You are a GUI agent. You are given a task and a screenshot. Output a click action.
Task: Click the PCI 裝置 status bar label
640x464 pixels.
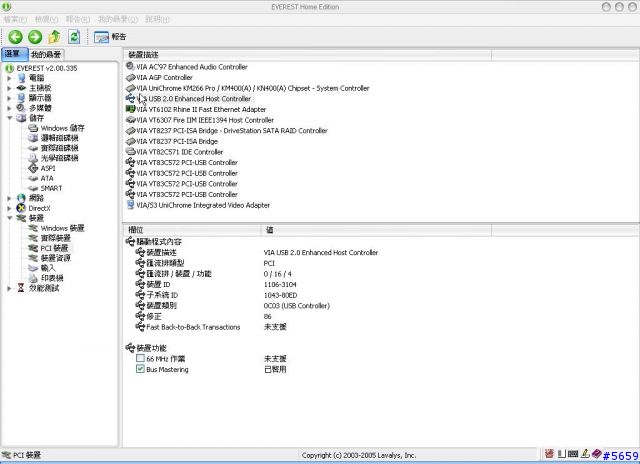(27, 455)
